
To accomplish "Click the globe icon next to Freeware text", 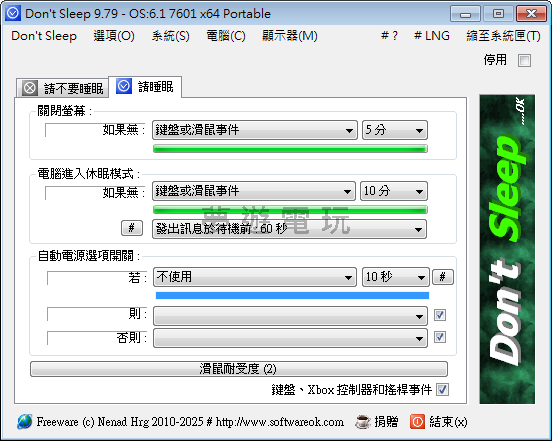I will coord(25,421).
